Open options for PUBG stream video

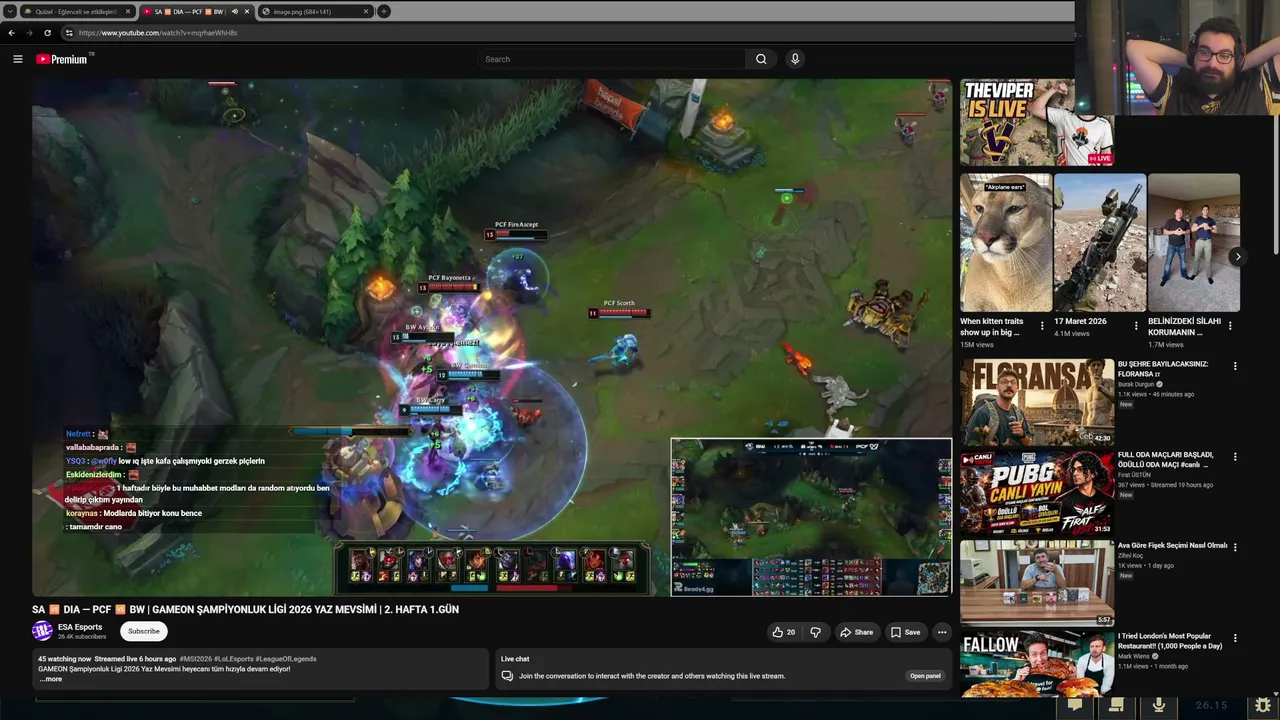click(x=1235, y=457)
